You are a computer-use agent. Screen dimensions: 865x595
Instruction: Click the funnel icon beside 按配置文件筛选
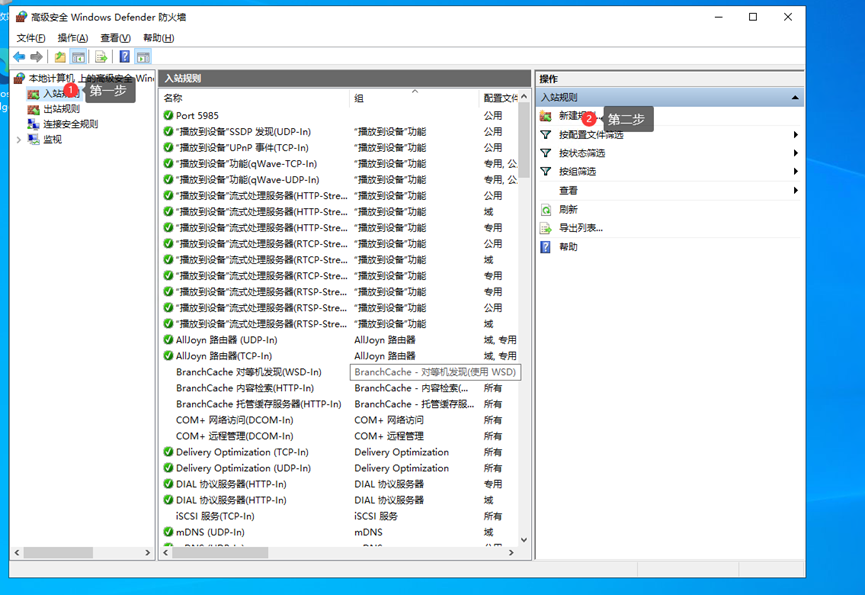[x=546, y=135]
